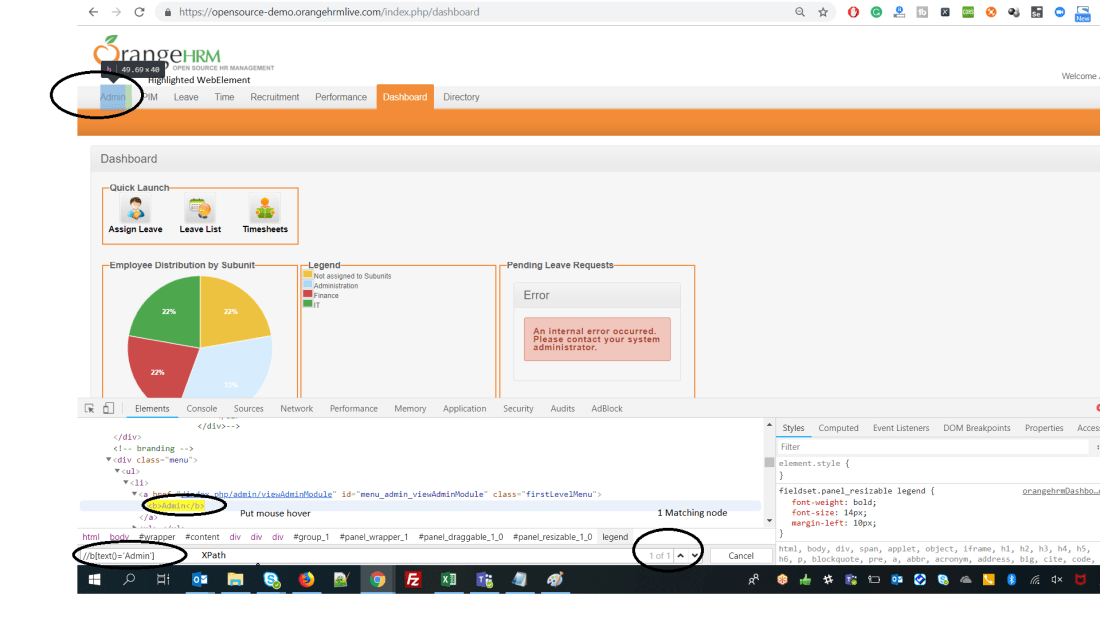Switch to the Directory tab in OrangeHRM
The image size is (1100, 619).
[x=460, y=96]
